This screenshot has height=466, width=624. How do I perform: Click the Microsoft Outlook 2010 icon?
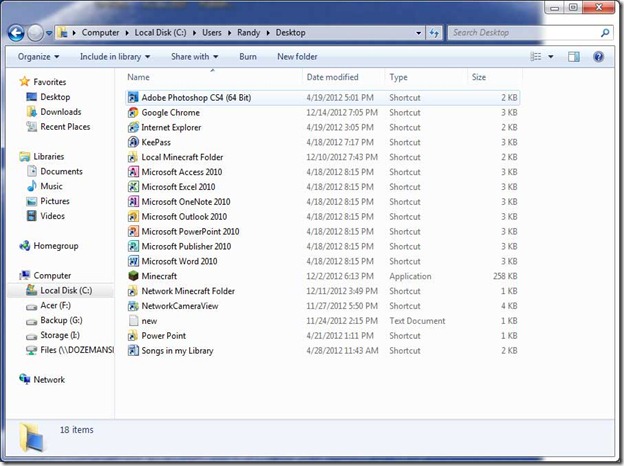tap(133, 216)
